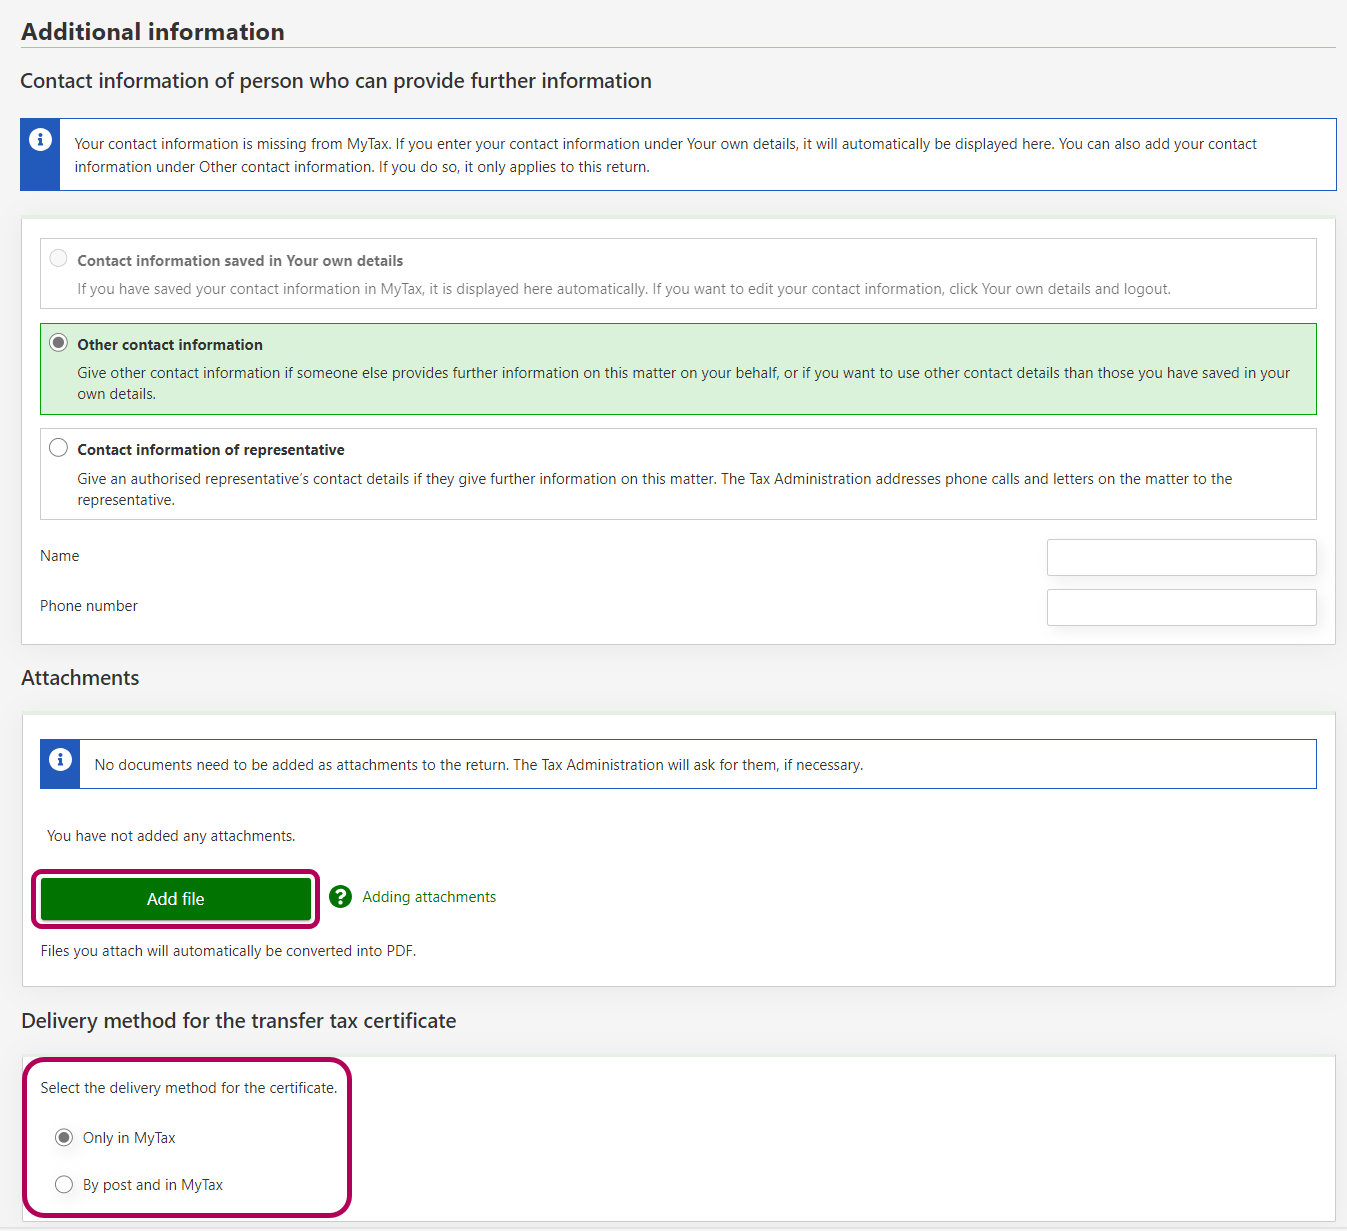Focus the Name input field
Screen dimensions: 1347x1231
(1181, 558)
